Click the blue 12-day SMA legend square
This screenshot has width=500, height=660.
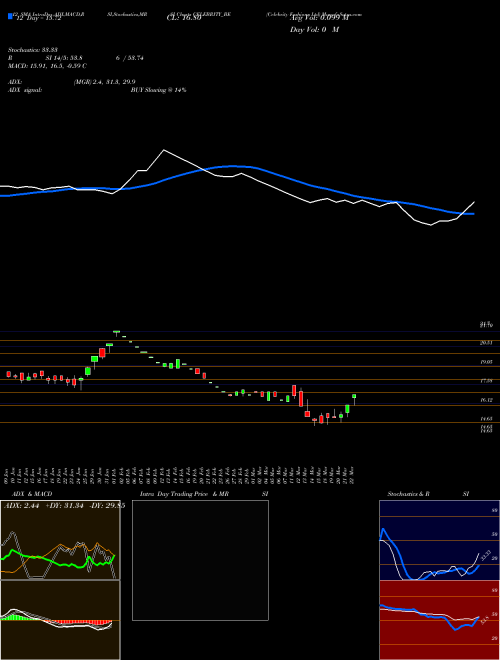click(x=11, y=17)
